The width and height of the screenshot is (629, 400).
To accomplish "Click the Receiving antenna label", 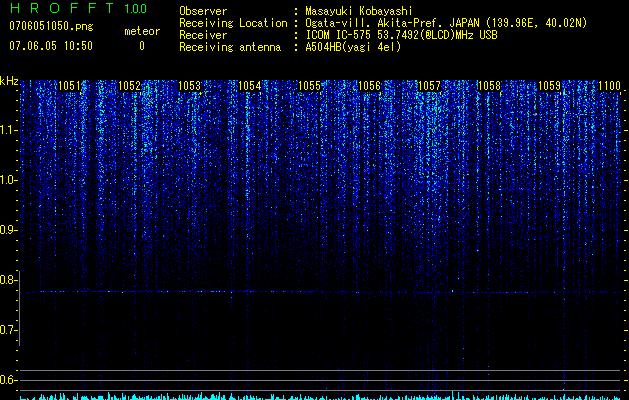I will tap(230, 47).
